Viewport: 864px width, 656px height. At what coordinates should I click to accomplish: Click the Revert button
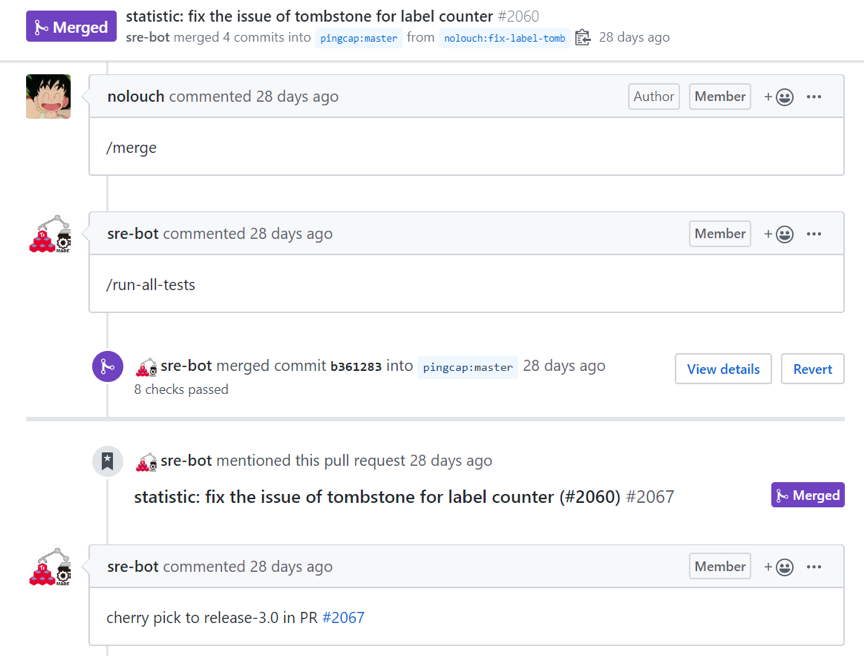[x=812, y=369]
